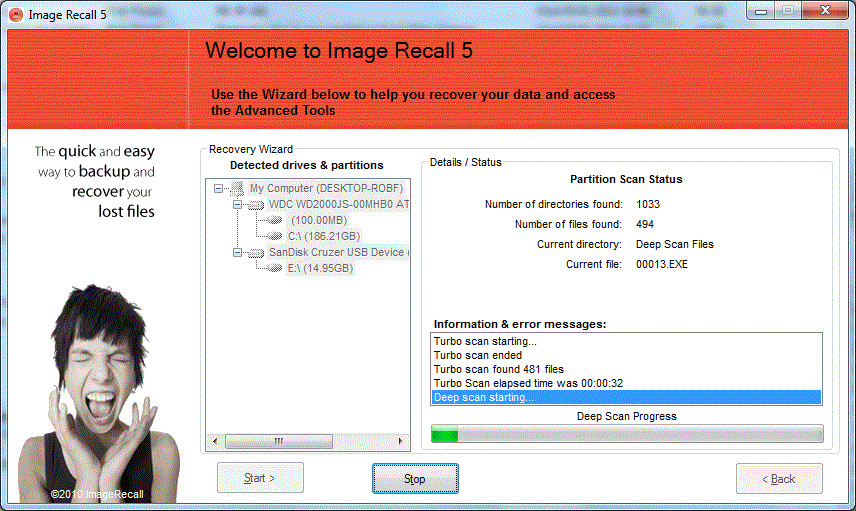Select the C:\ (186.21GB) partition

324,236
